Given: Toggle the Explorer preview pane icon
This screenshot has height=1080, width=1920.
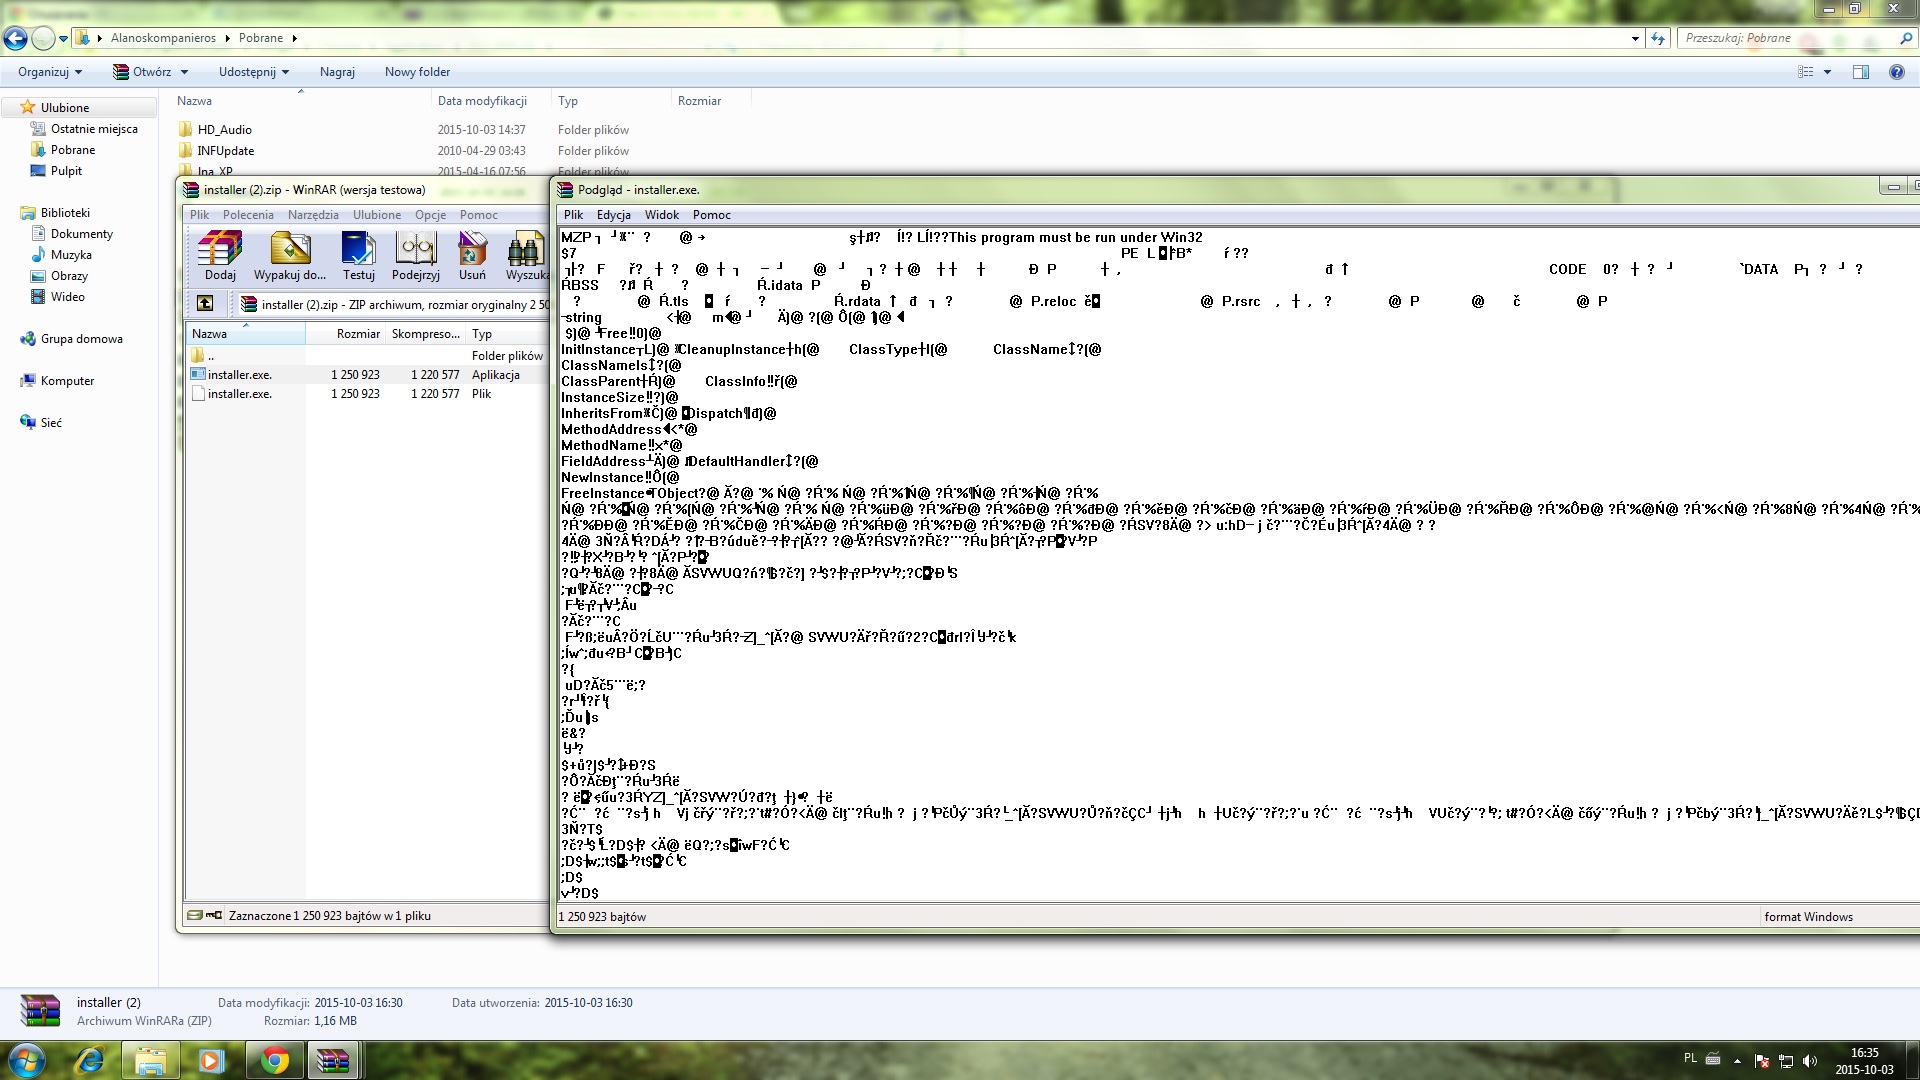Looking at the screenshot, I should click(x=1863, y=71).
